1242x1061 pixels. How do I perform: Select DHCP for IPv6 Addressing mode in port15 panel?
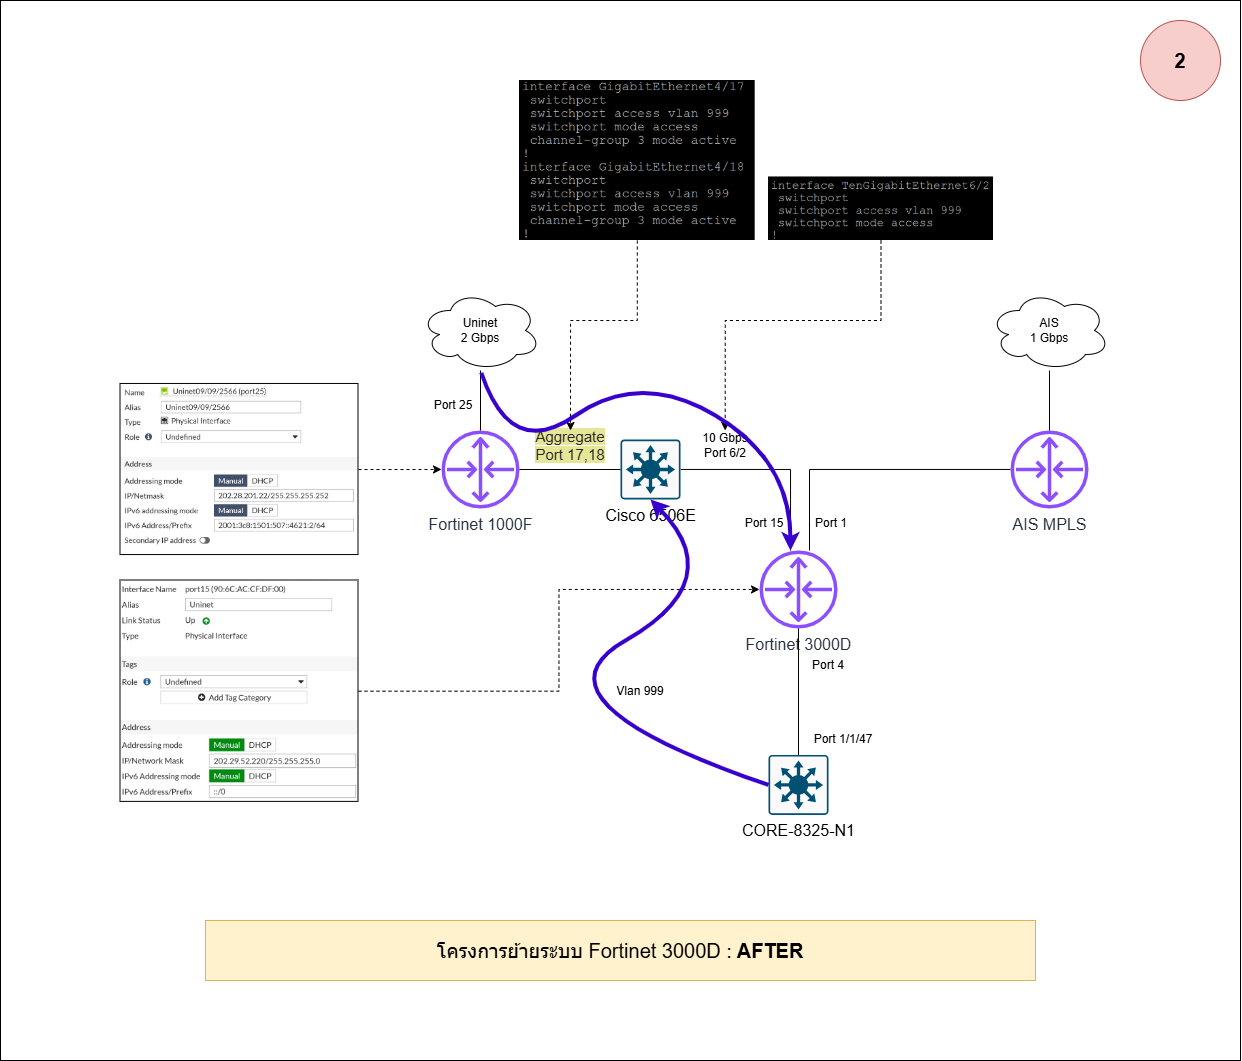[260, 776]
